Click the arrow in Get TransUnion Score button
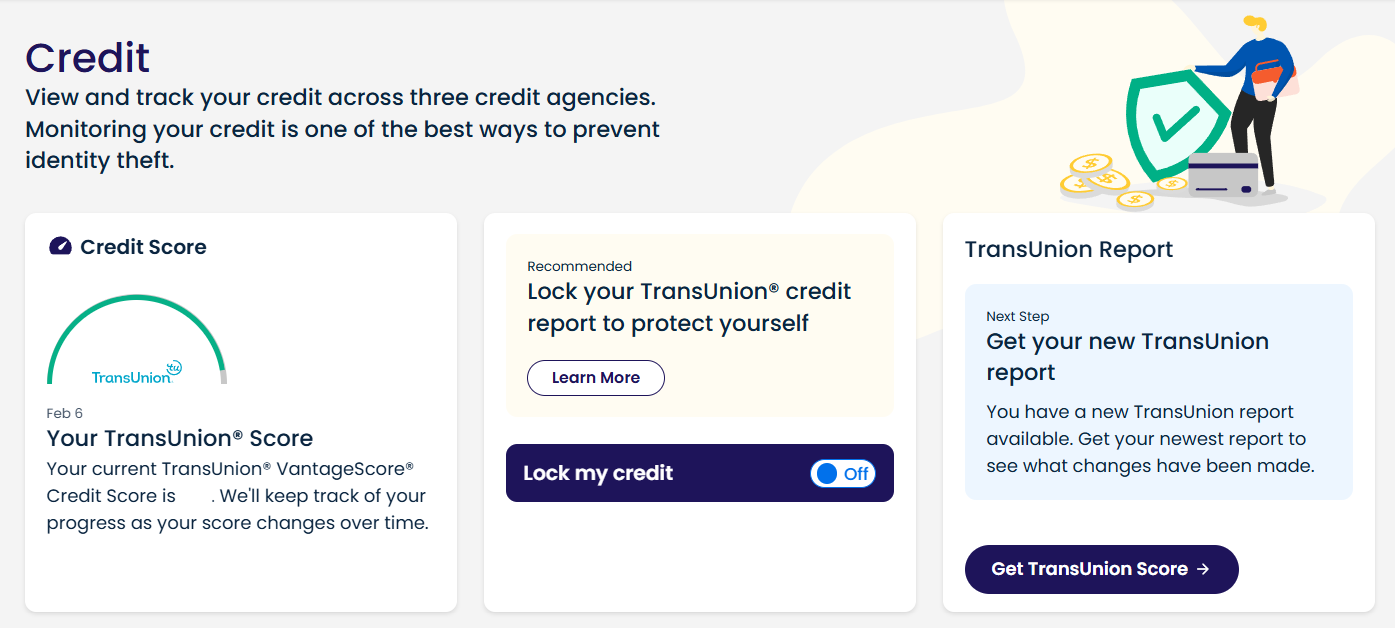The height and width of the screenshot is (628, 1395). [1203, 569]
